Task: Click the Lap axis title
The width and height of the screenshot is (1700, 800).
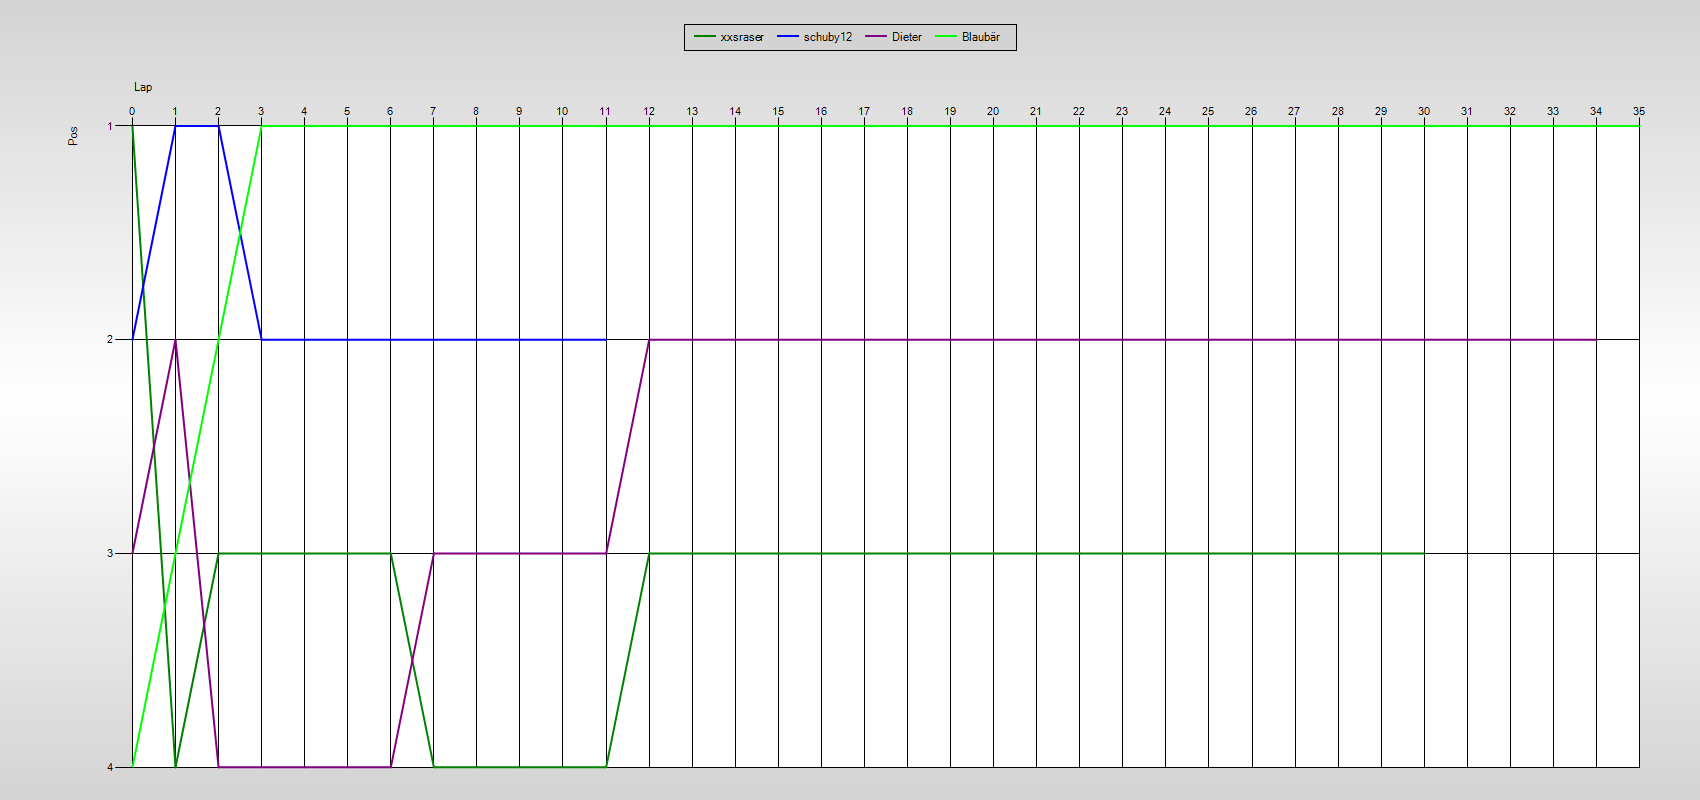Action: [143, 87]
